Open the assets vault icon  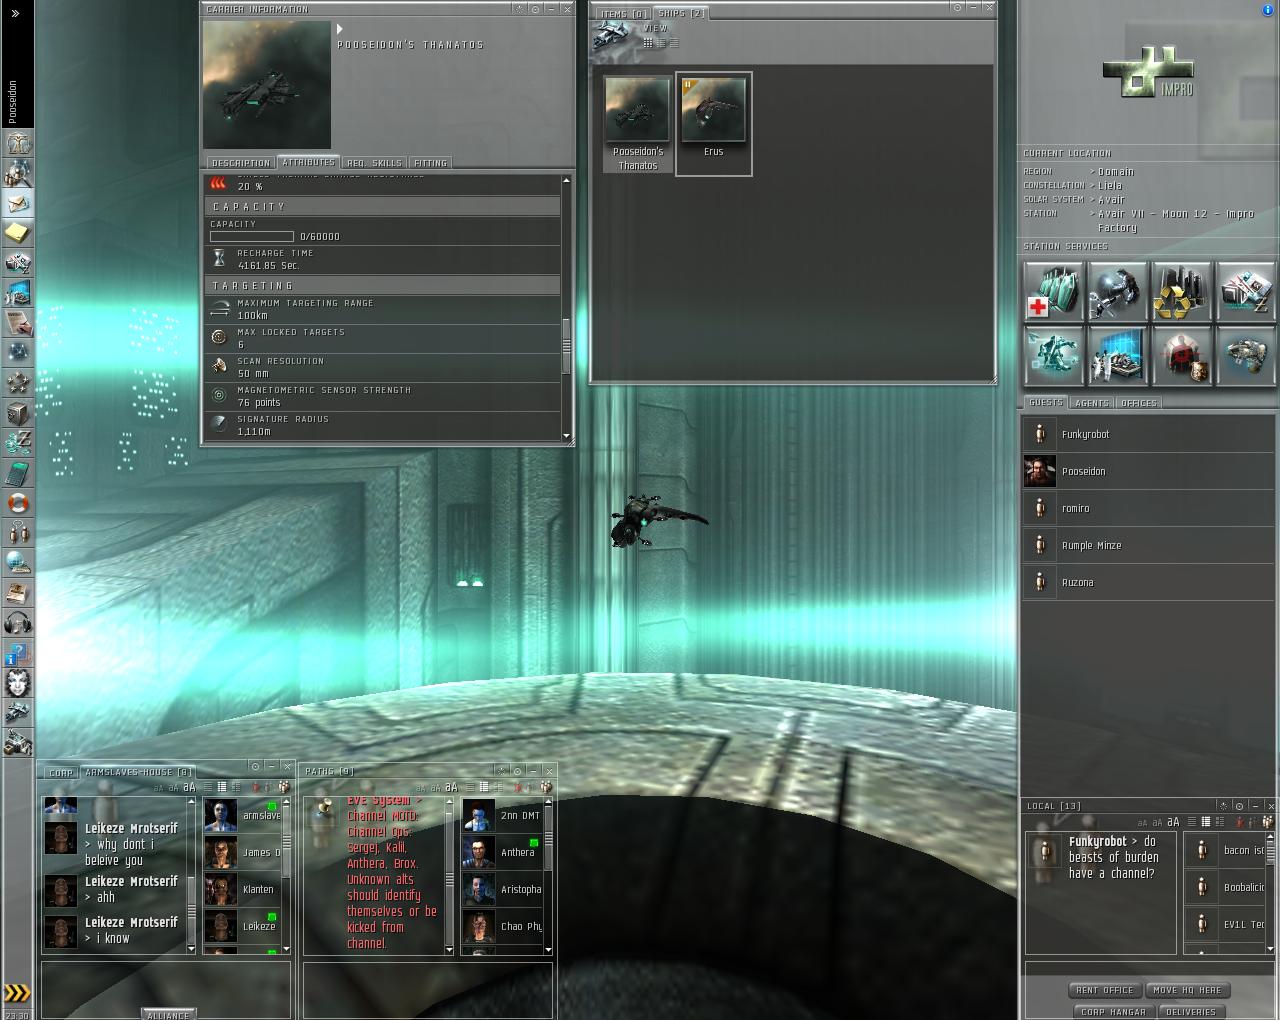tap(18, 413)
